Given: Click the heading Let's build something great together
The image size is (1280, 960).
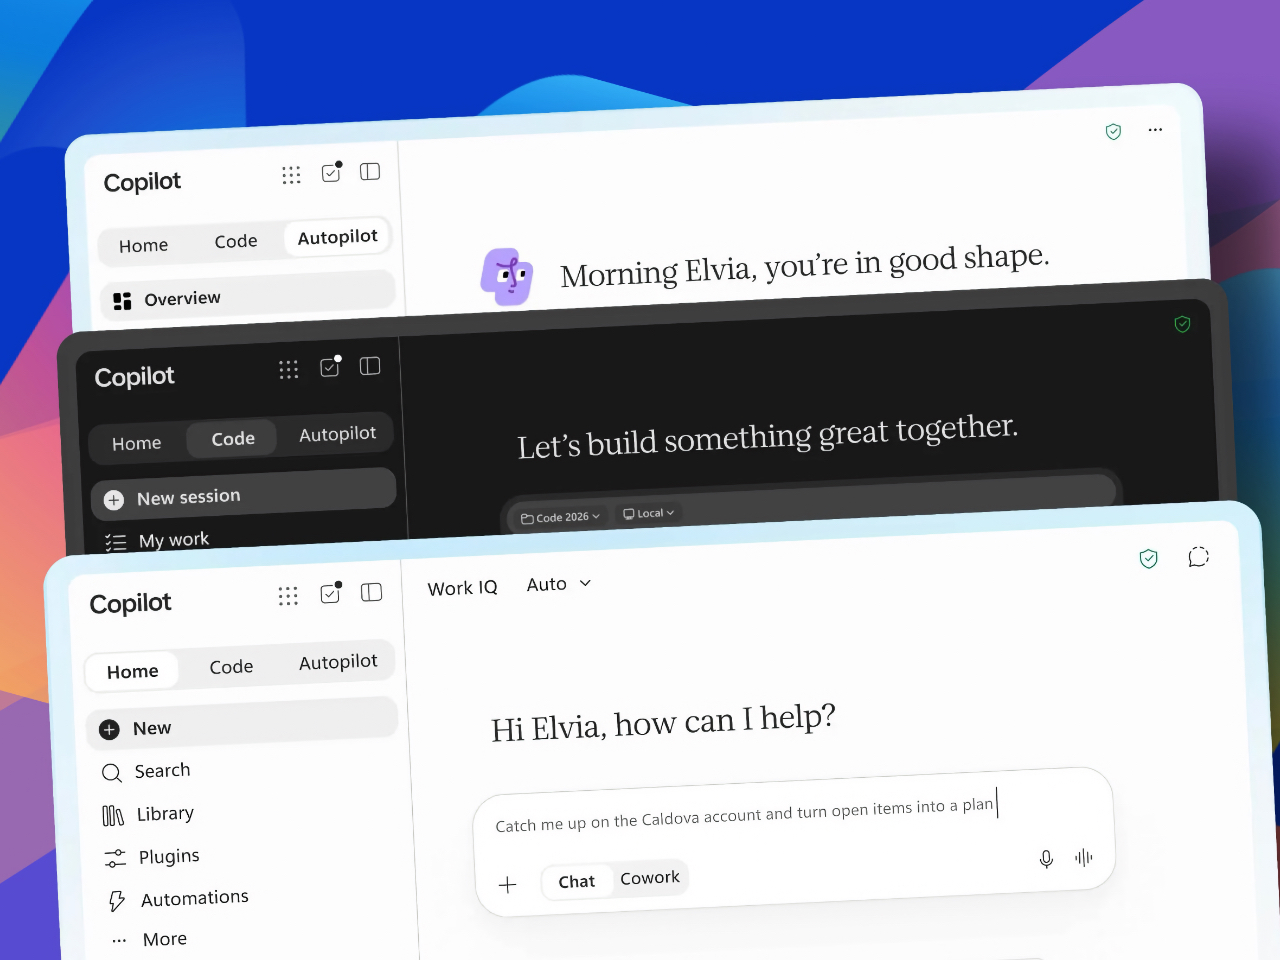Looking at the screenshot, I should (768, 437).
